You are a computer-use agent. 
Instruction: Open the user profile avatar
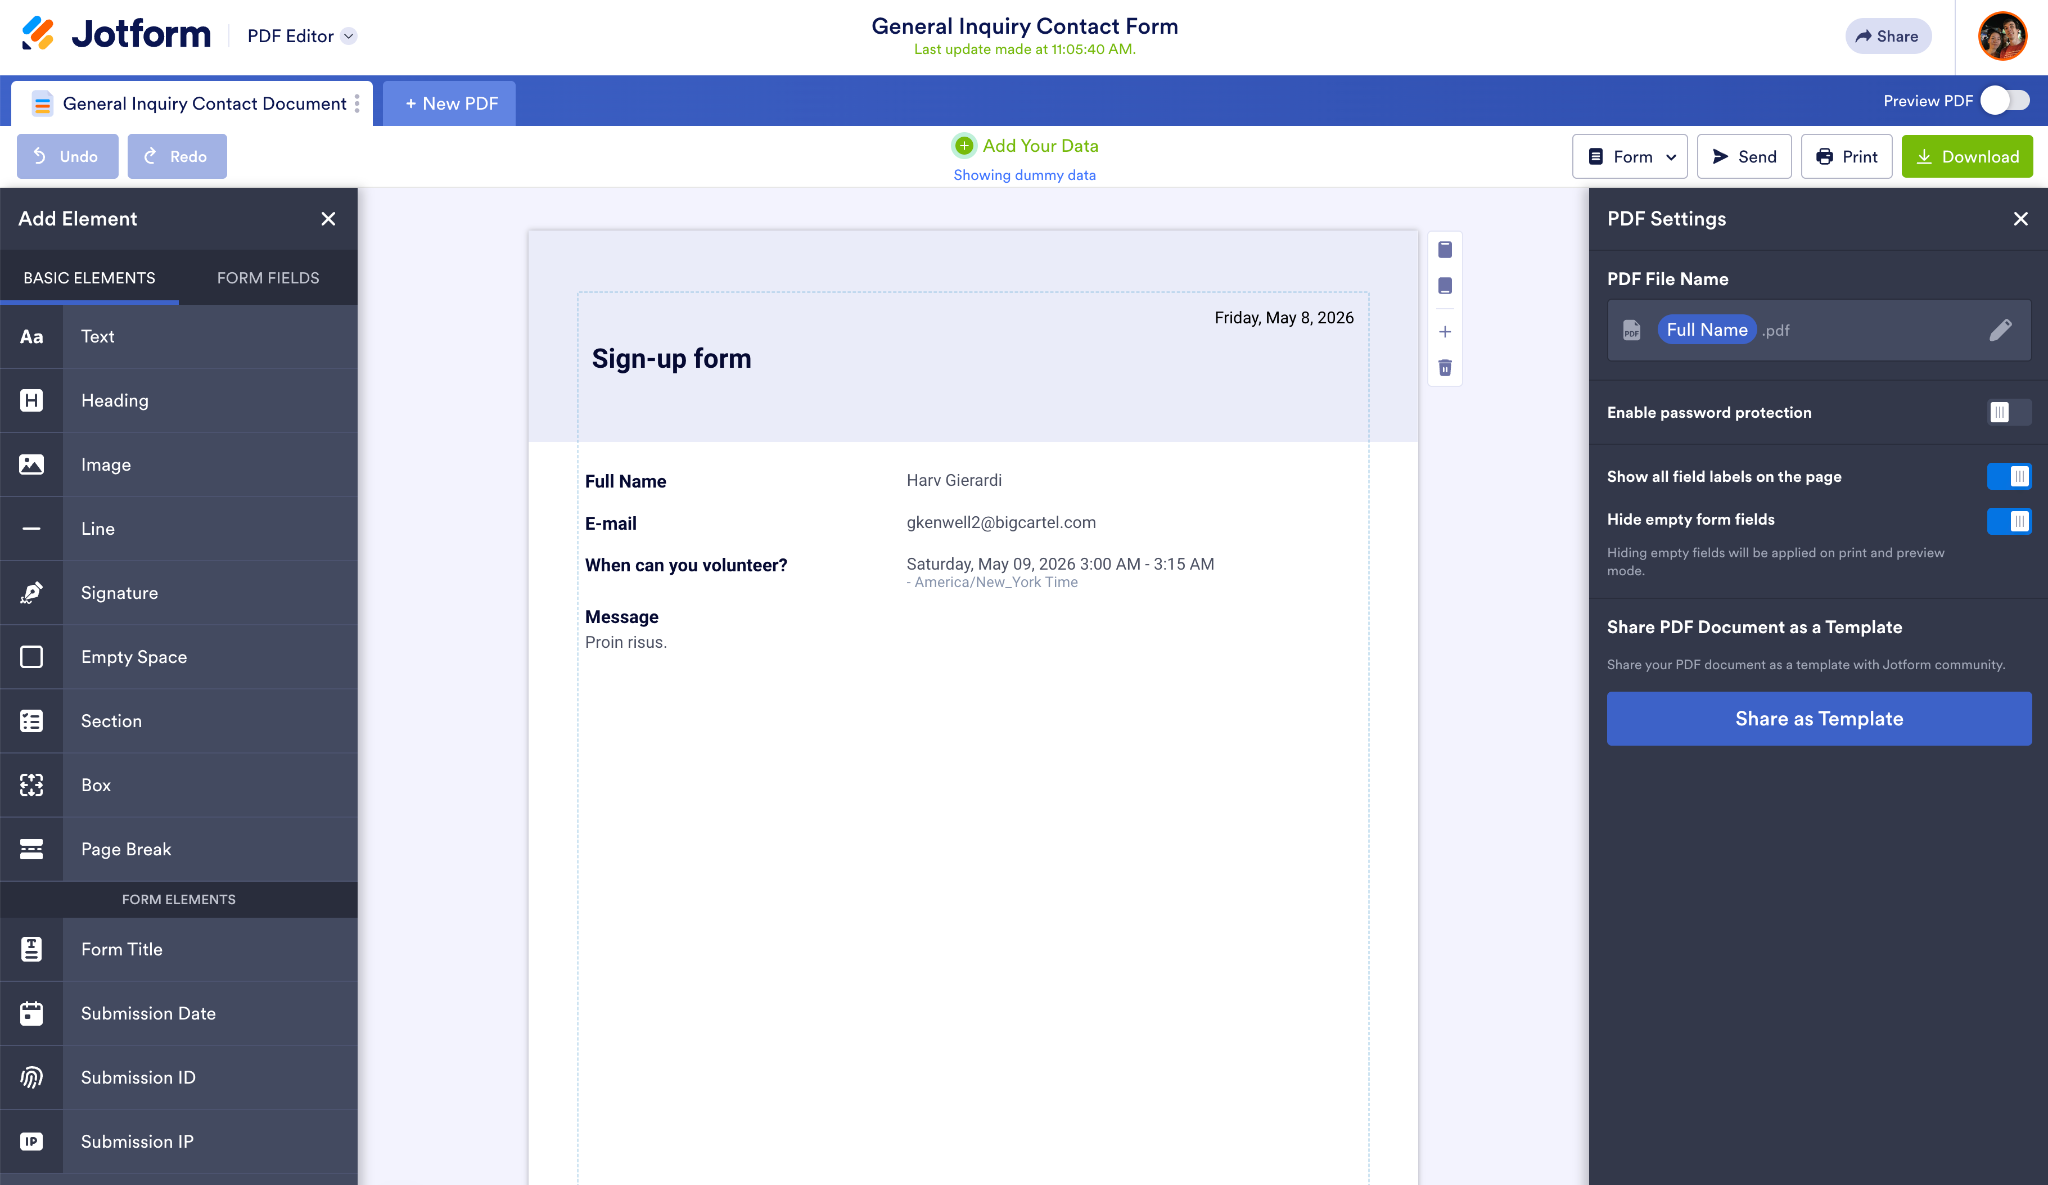coord(2003,36)
